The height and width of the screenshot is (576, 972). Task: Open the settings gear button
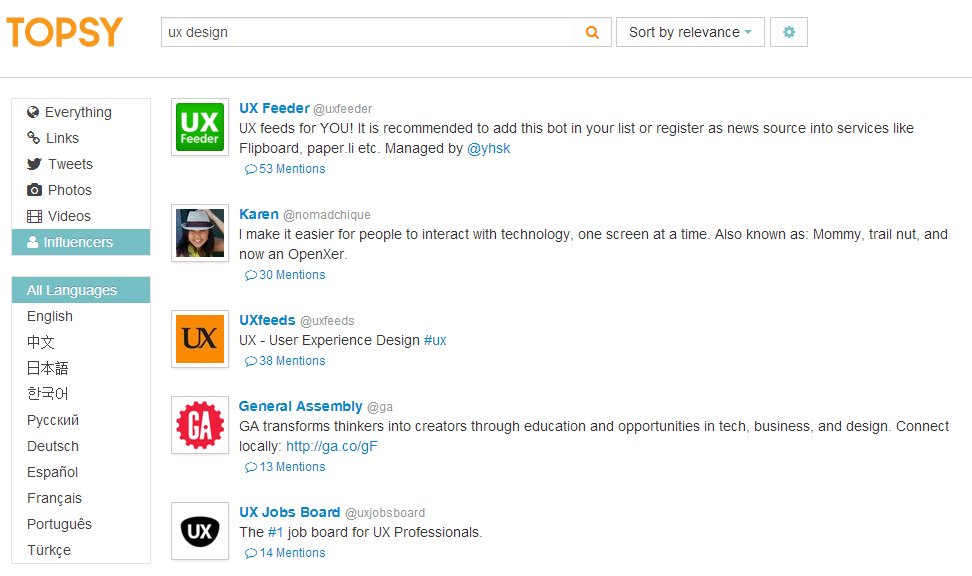pos(789,32)
